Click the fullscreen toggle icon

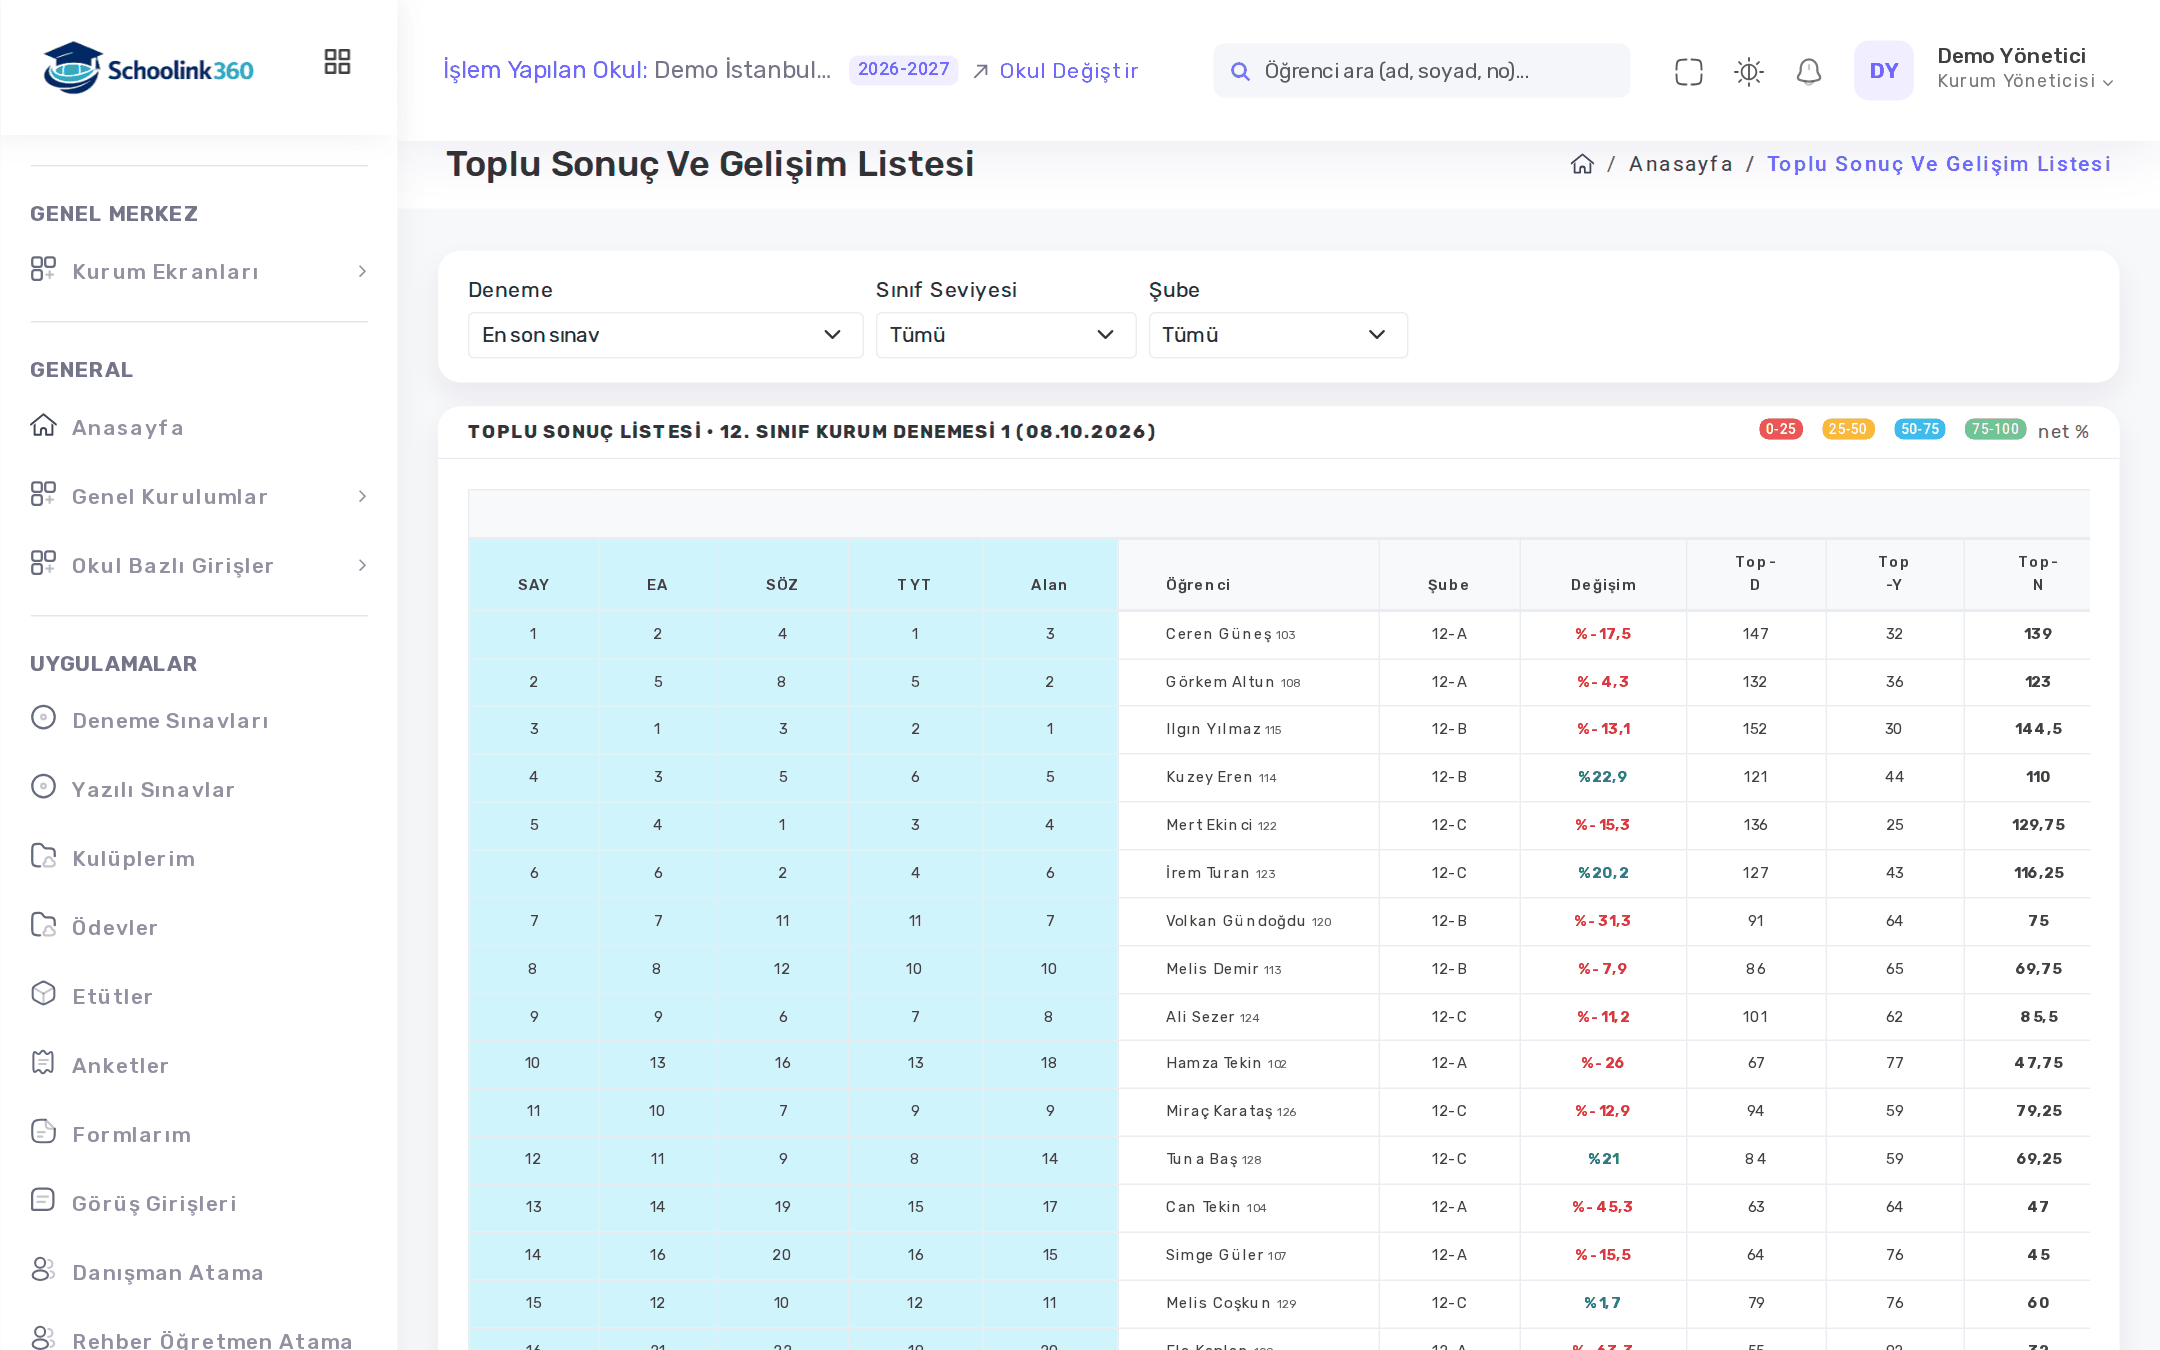tap(1689, 71)
